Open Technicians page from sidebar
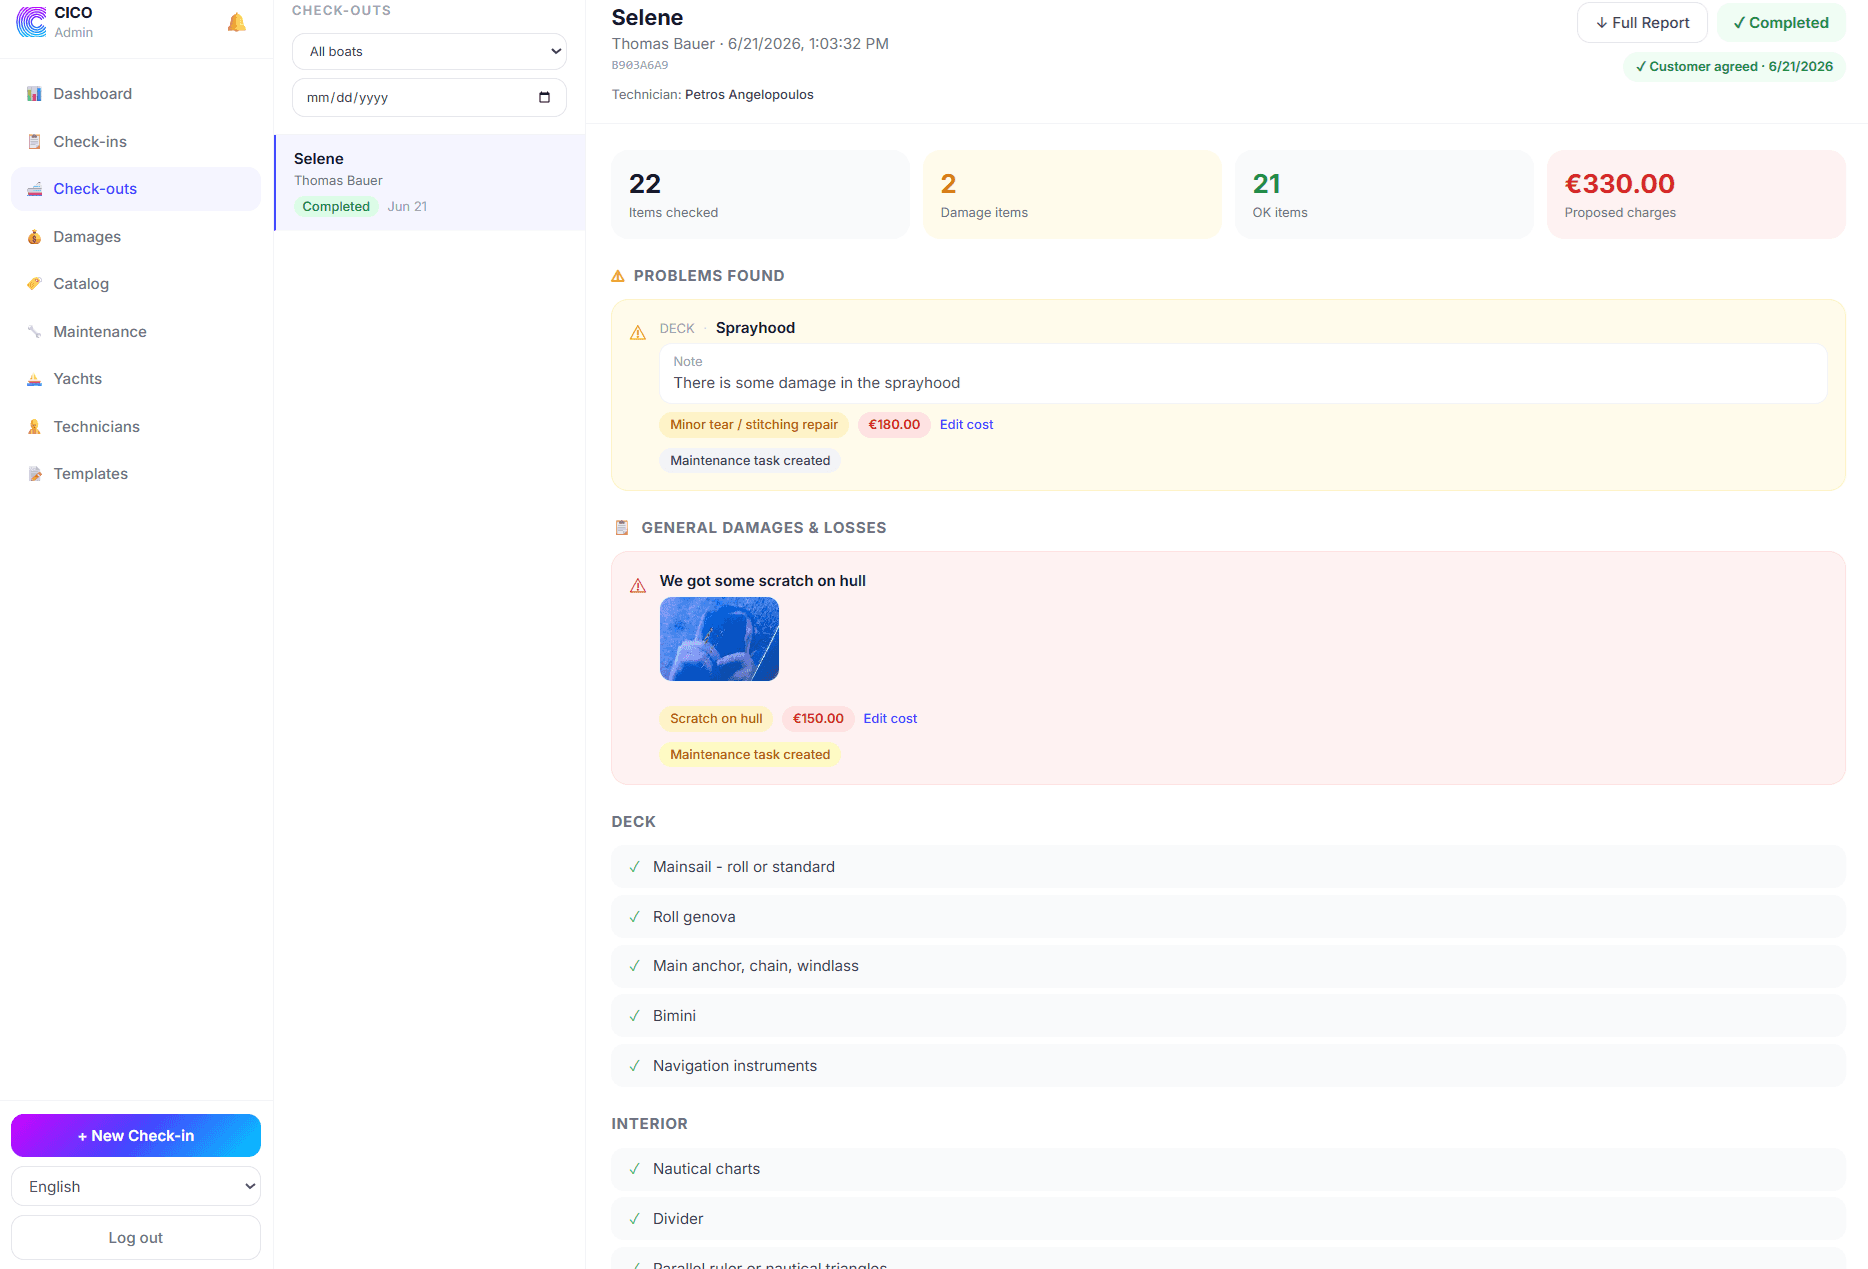This screenshot has height=1269, width=1868. coord(136,427)
